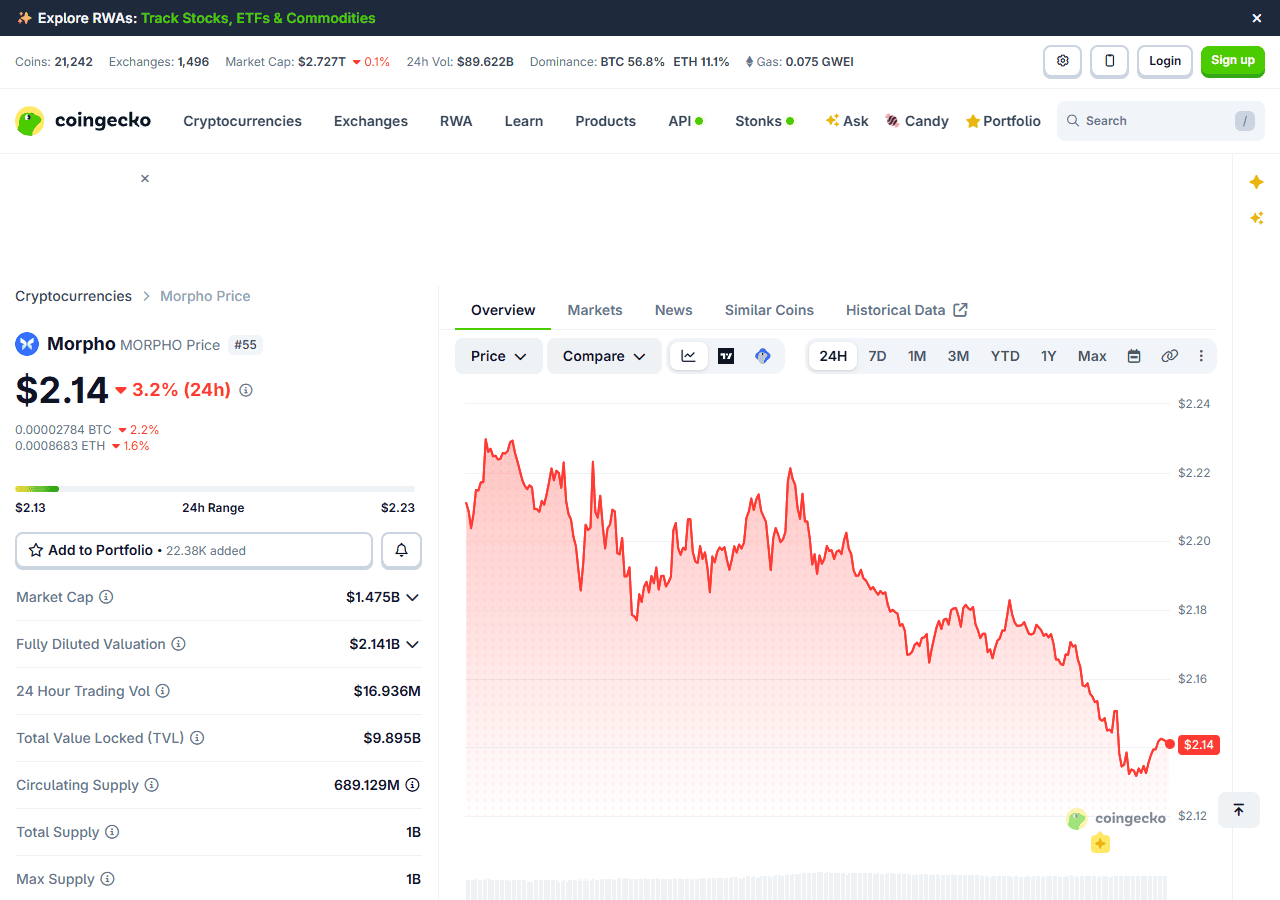
Task: Switch to the News tab
Action: (674, 310)
